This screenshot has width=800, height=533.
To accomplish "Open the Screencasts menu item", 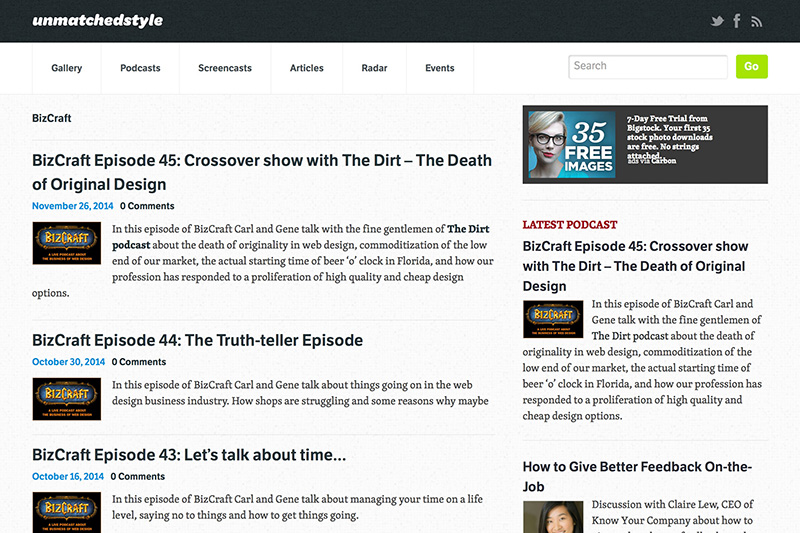I will pyautogui.click(x=225, y=68).
